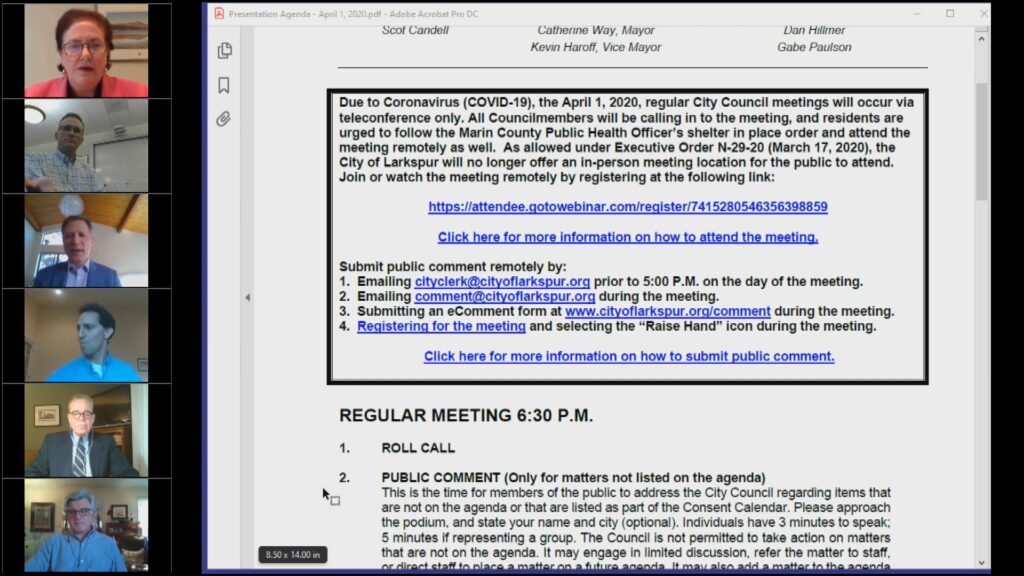Click the name Gabe Paulson
Image resolution: width=1024 pixels, height=576 pixels.
[814, 47]
